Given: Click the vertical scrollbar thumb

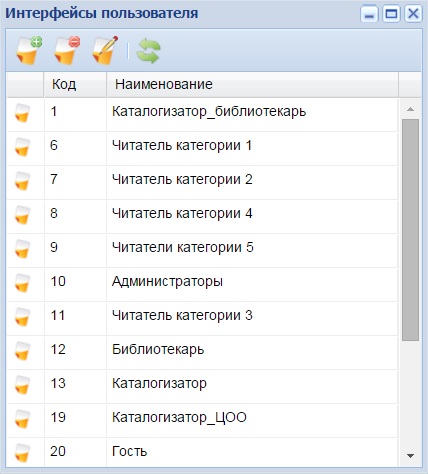Looking at the screenshot, I should [410, 230].
